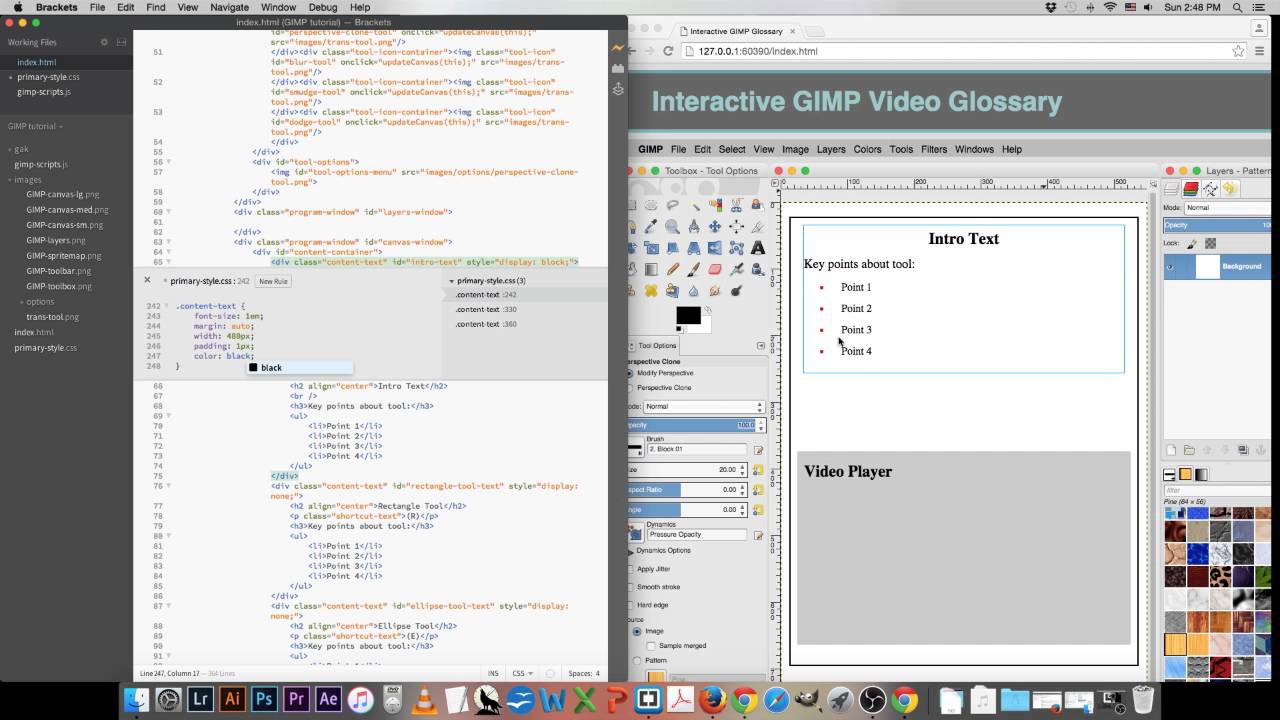Select the Smudge tool
The width and height of the screenshot is (1280, 720).
[x=715, y=291]
